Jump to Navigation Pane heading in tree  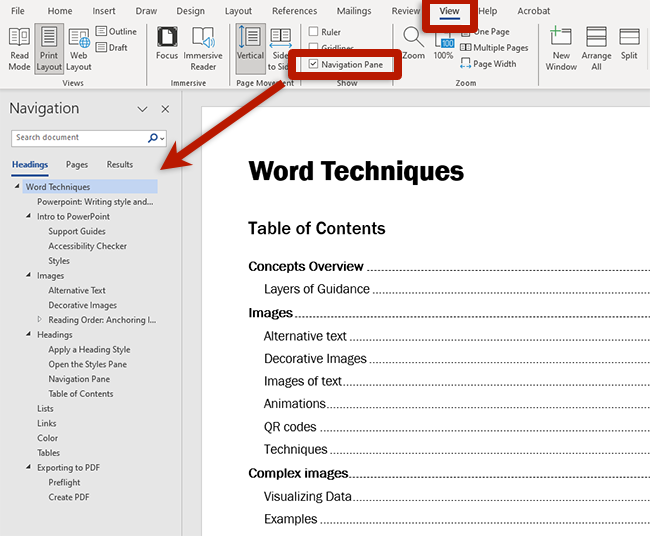79,379
